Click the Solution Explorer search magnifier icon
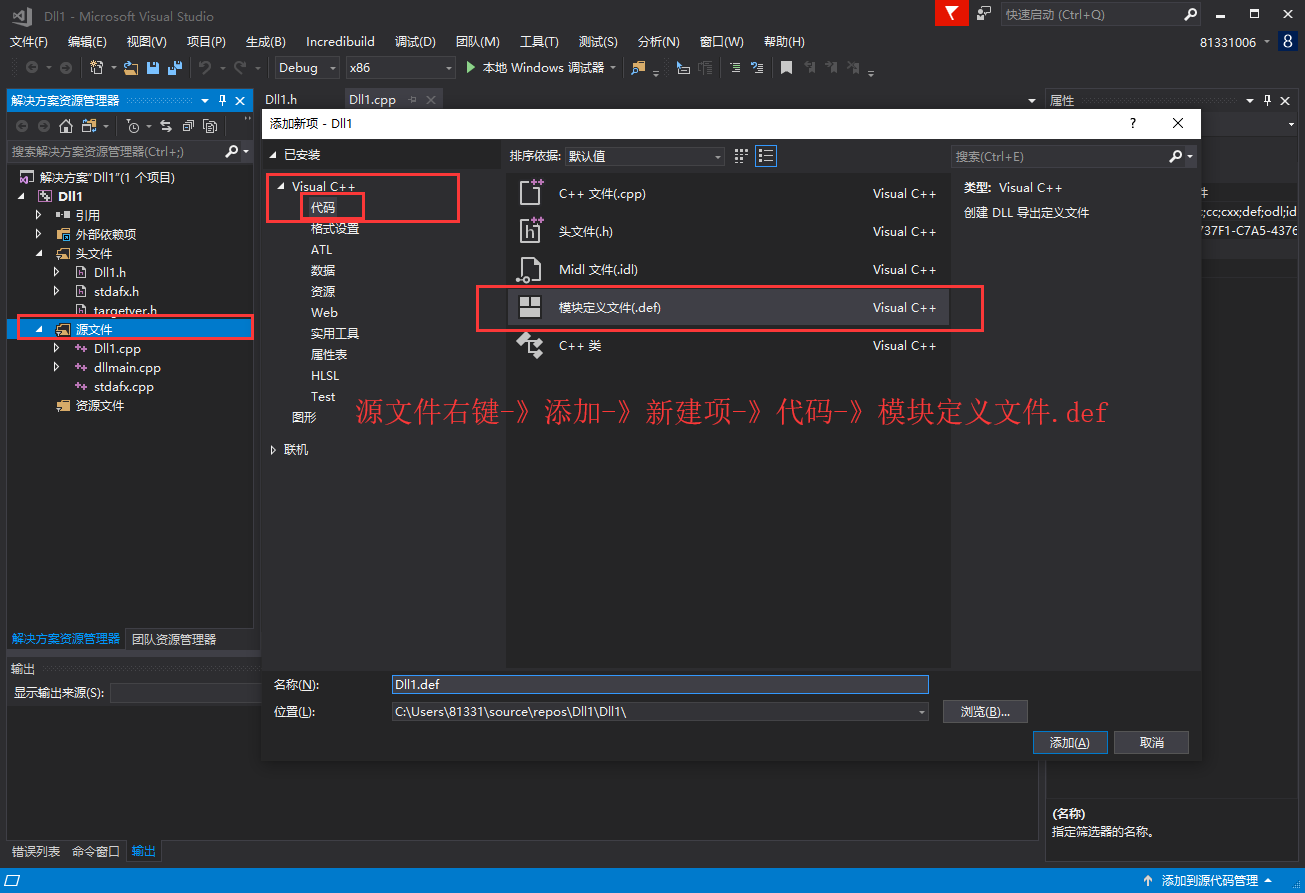The height and width of the screenshot is (893, 1305). click(x=232, y=151)
